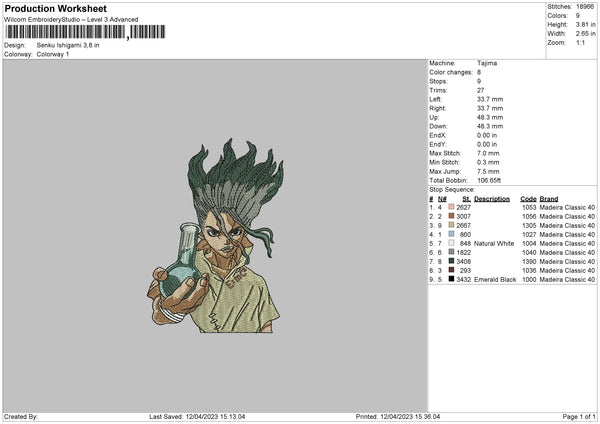Image resolution: width=600 pixels, height=424 pixels.
Task: Click the Production Worksheet title
Action: [55, 8]
